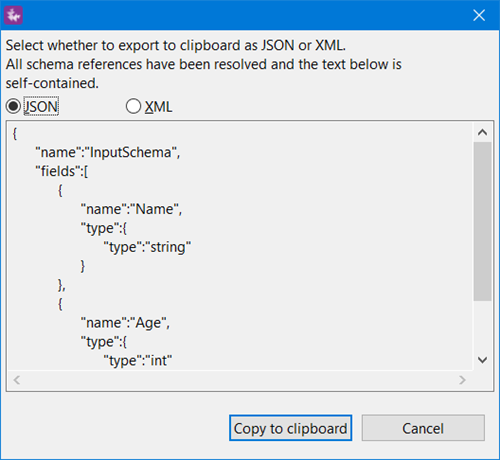Click vertical scrollbar track below the thumb
Screen dimensions: 500x460
coord(482,325)
